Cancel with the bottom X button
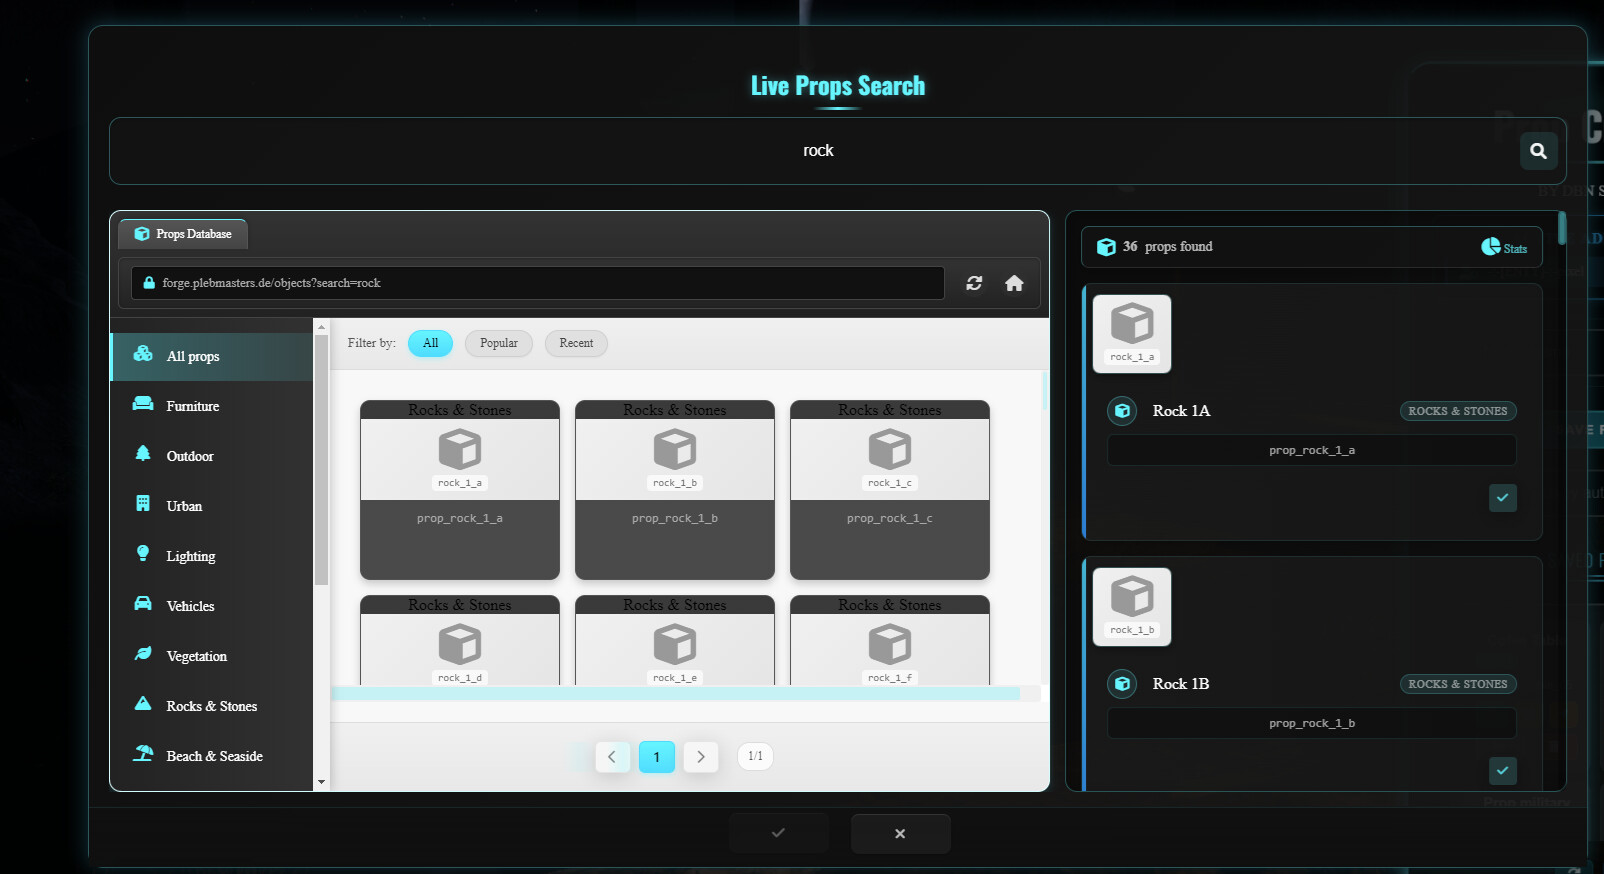This screenshot has height=874, width=1604. 900,833
